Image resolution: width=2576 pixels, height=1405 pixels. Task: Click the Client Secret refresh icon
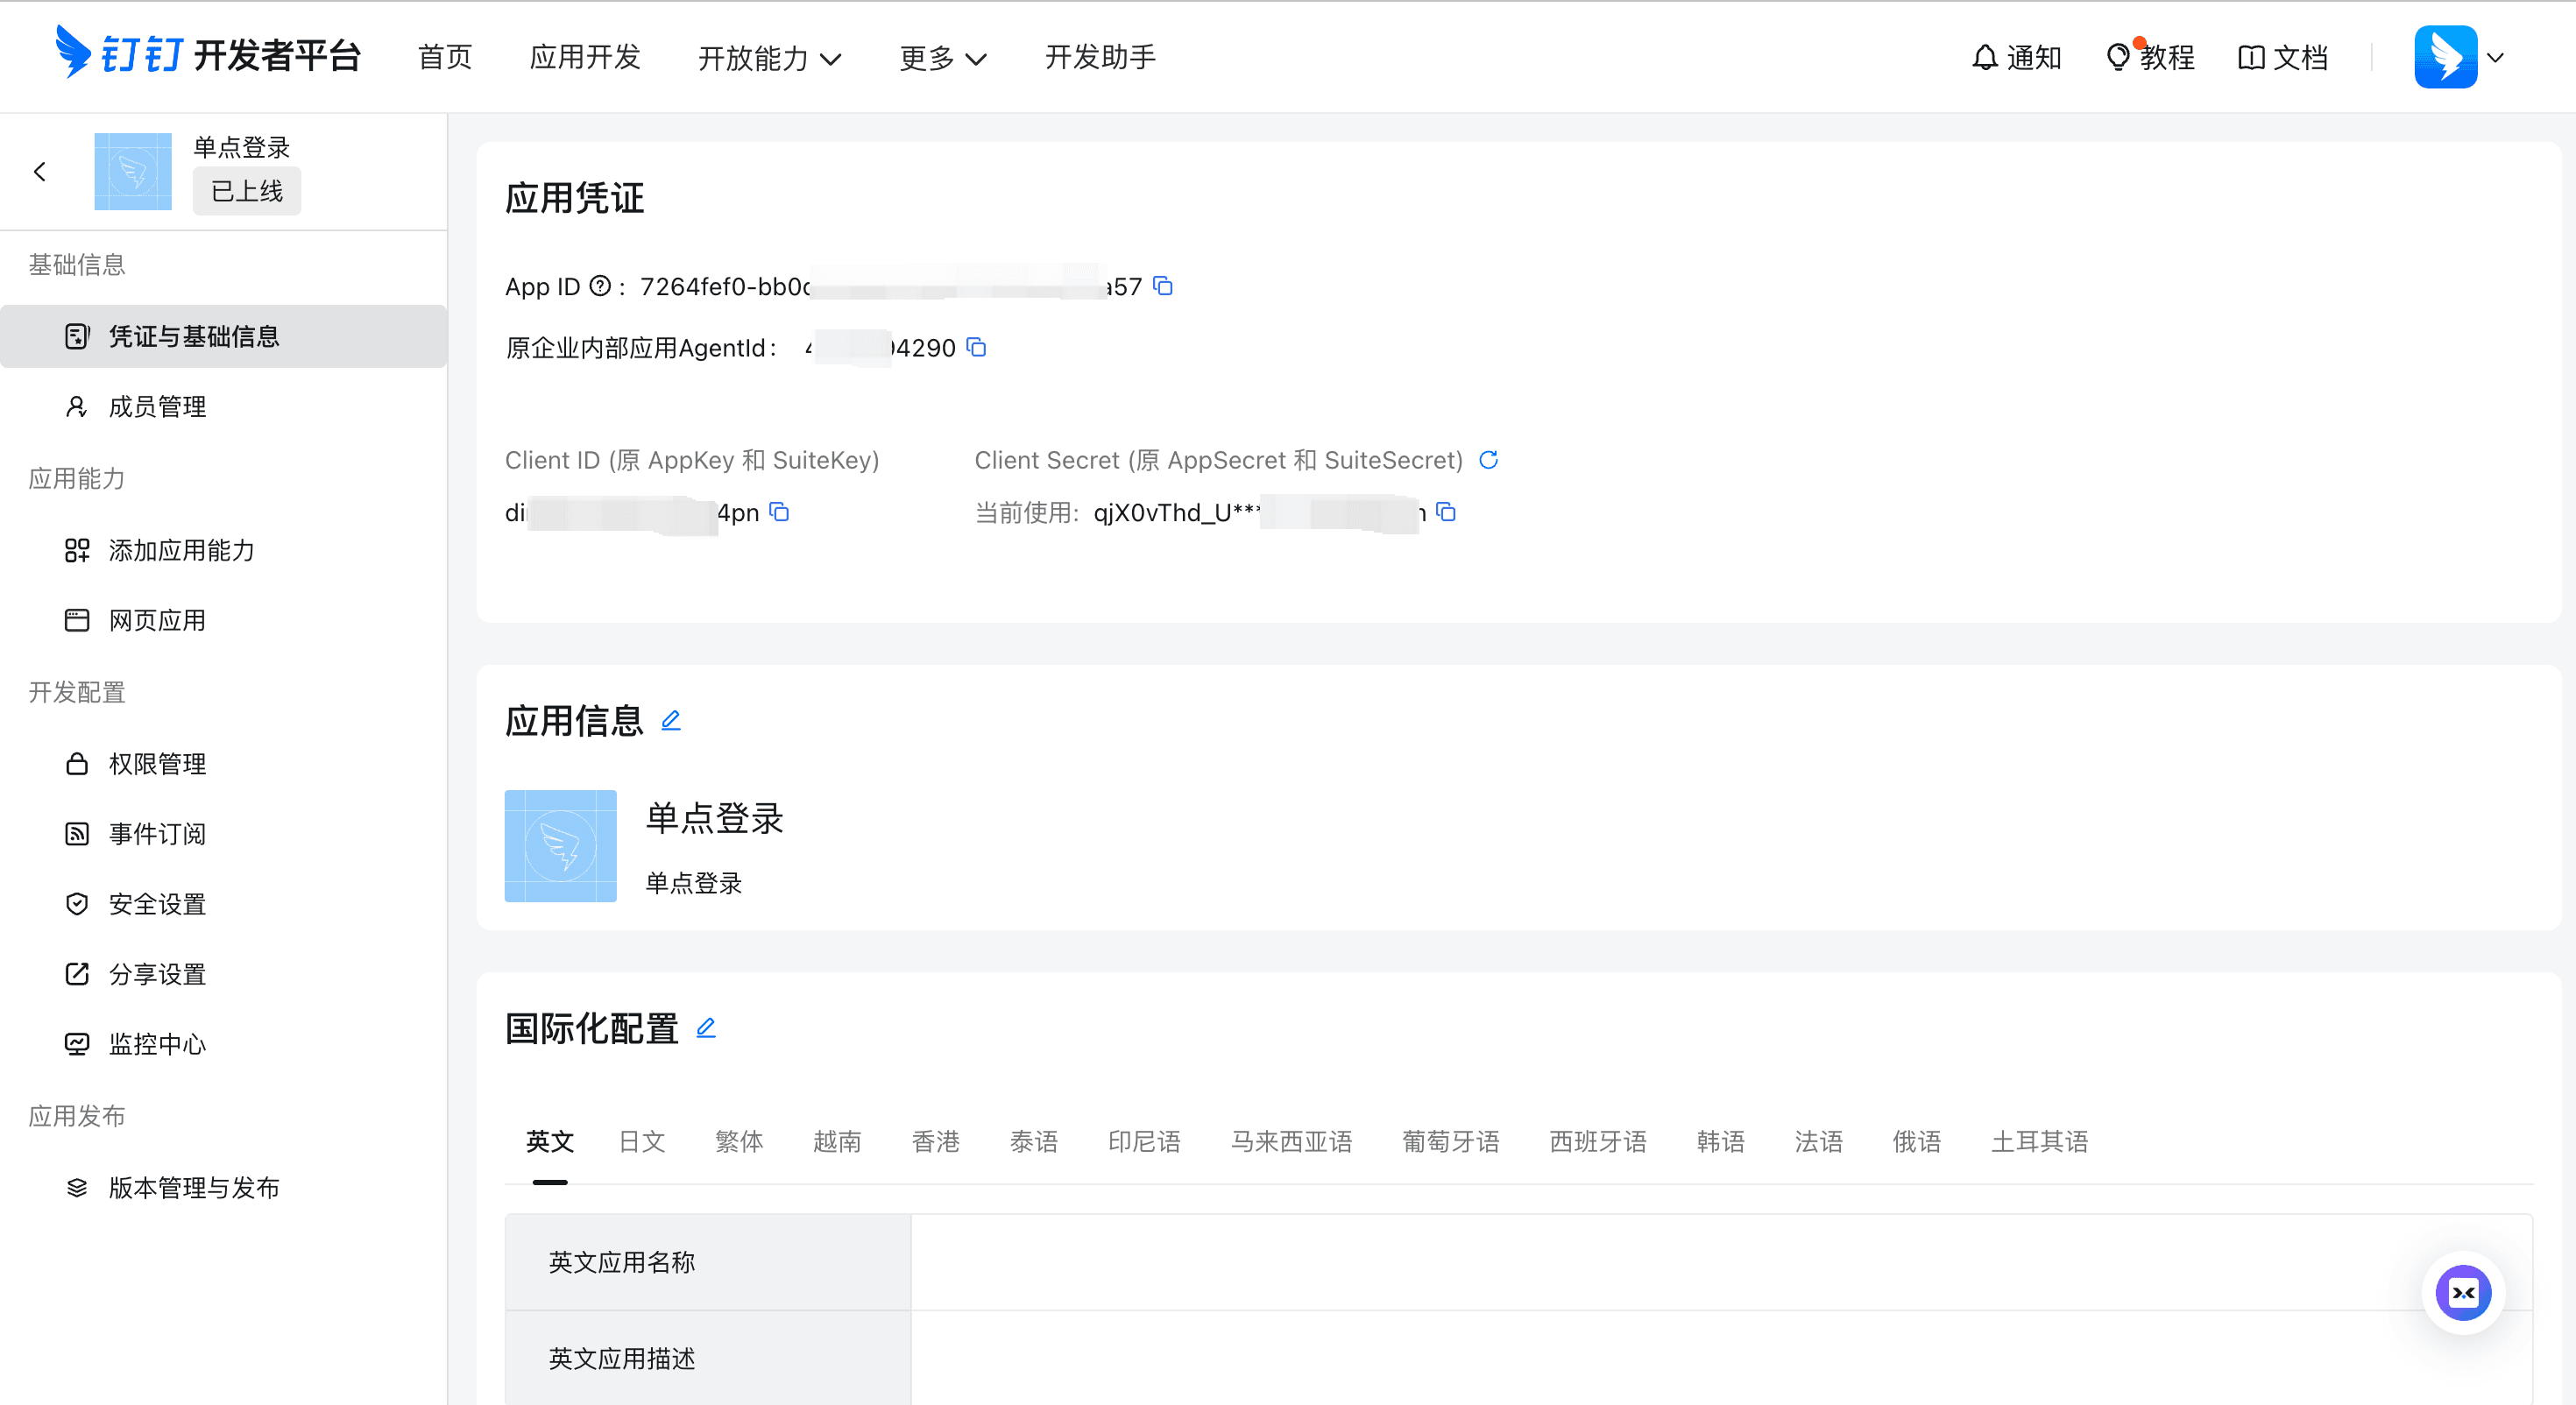click(x=1488, y=460)
